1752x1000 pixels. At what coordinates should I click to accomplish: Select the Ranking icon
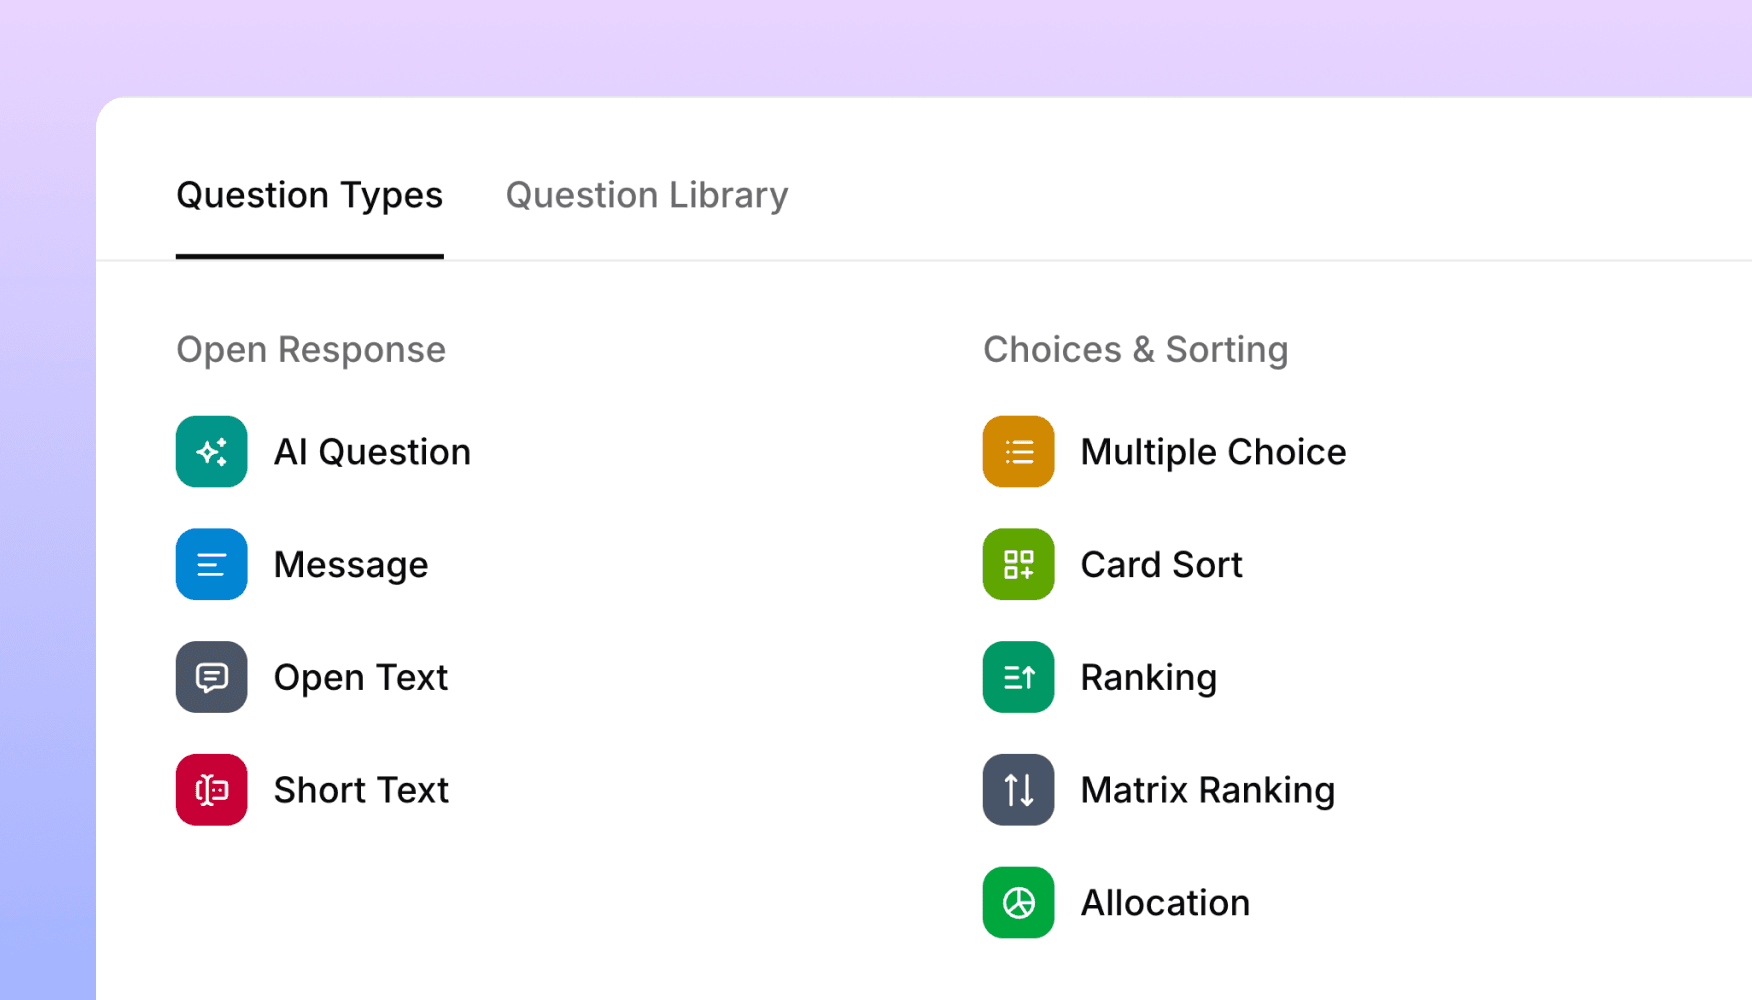point(1018,677)
